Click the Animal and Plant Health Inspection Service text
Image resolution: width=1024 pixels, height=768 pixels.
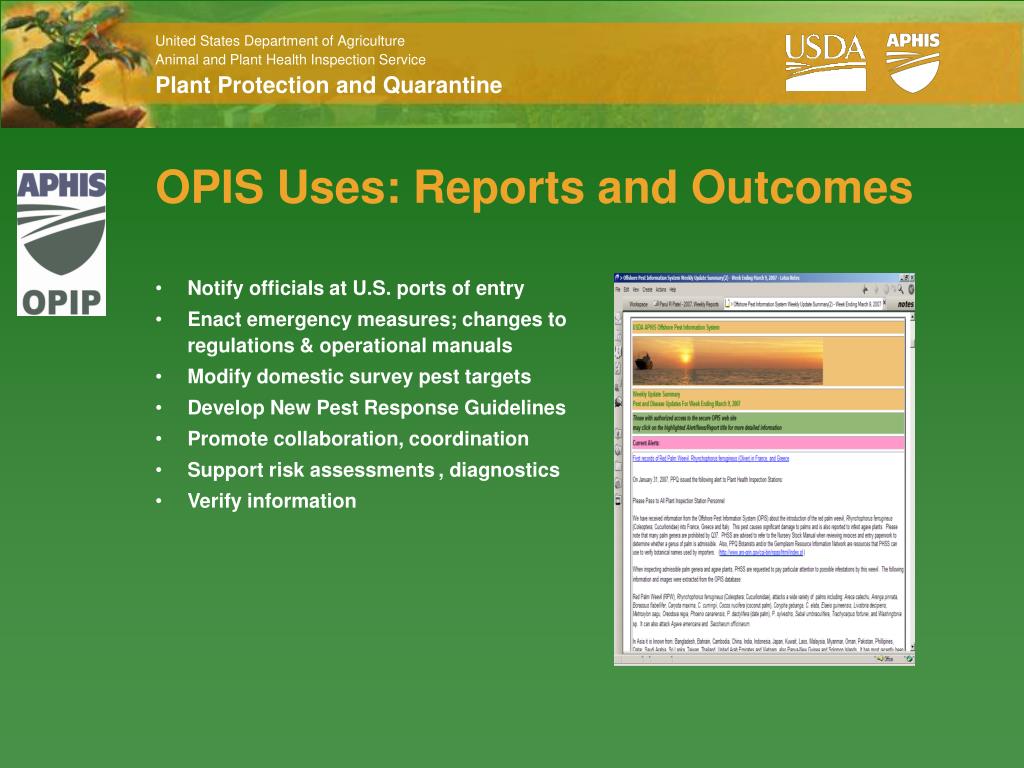tap(291, 59)
